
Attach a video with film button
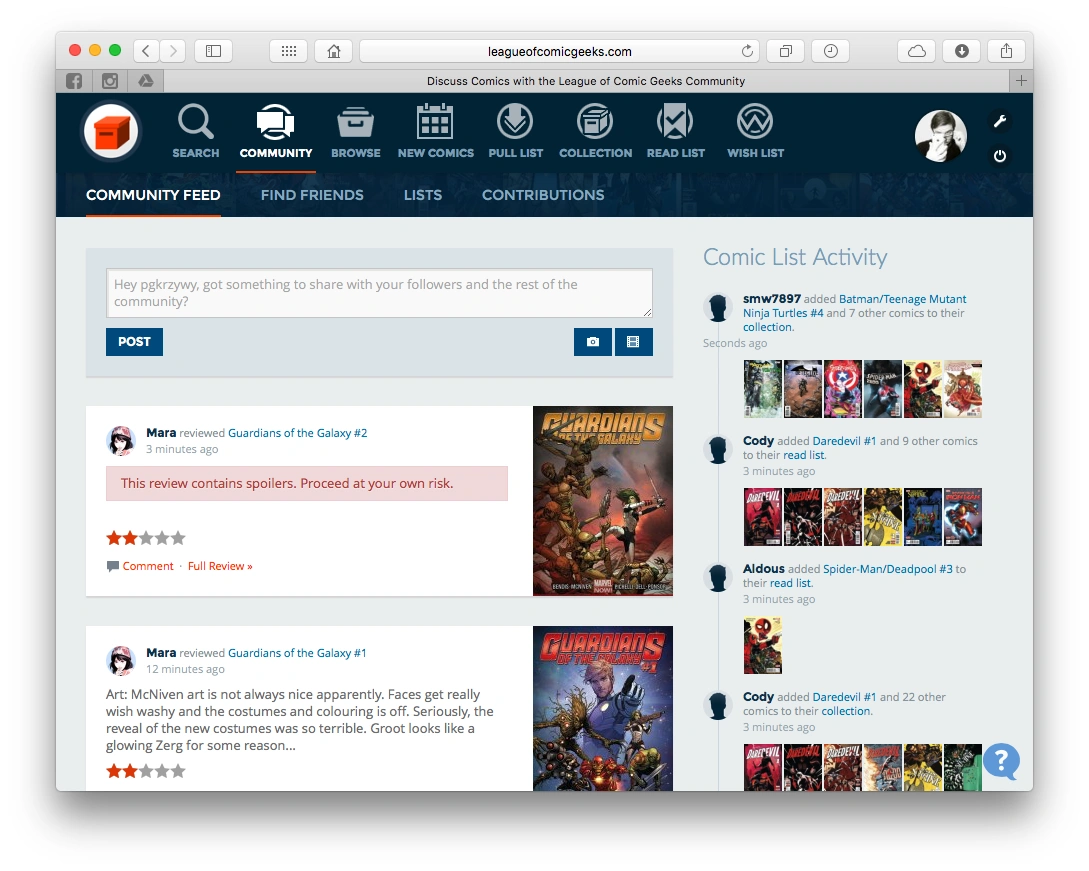633,342
